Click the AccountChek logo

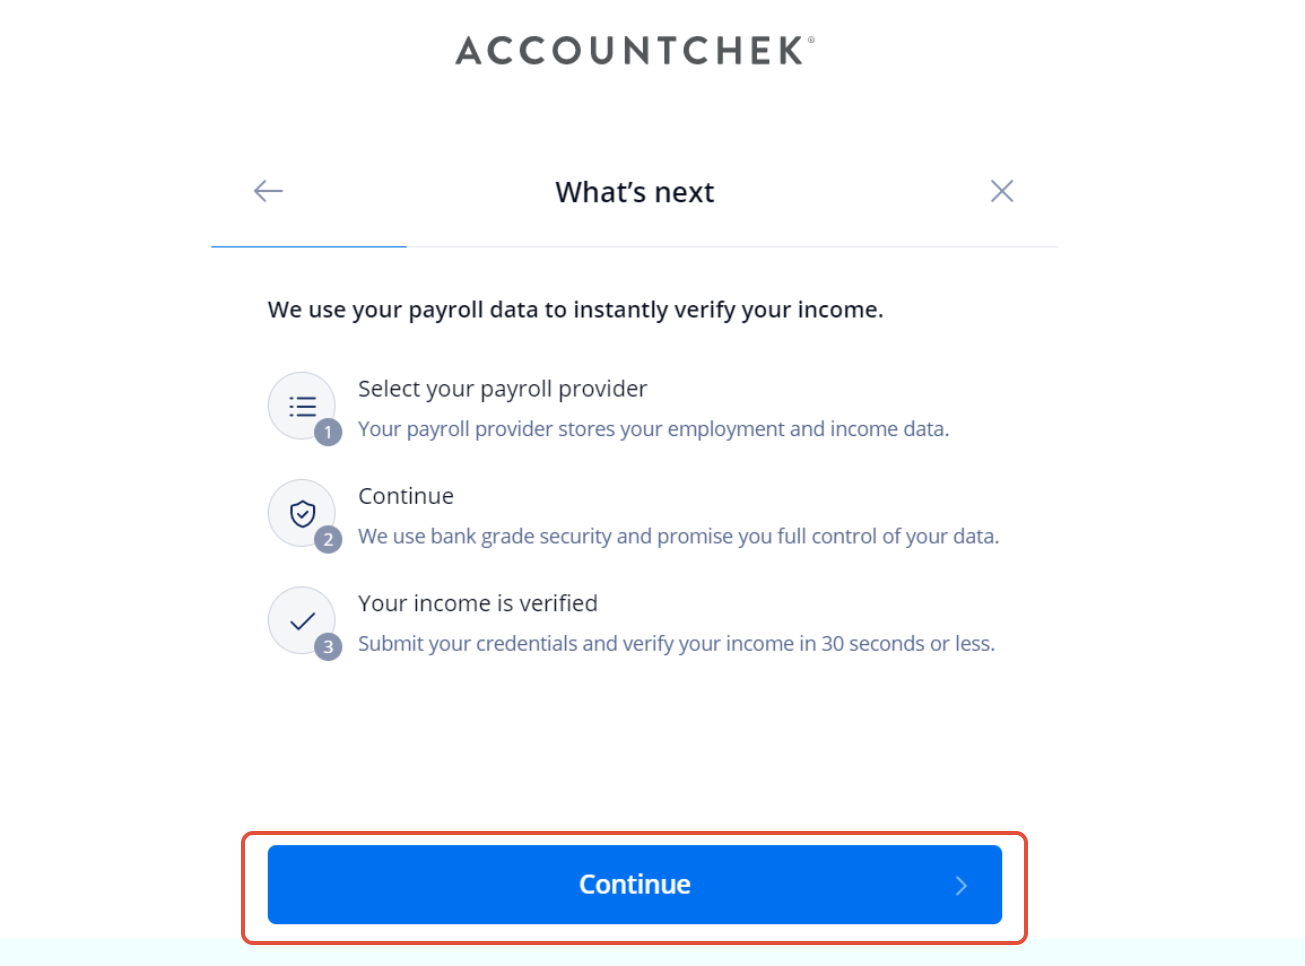tap(634, 49)
